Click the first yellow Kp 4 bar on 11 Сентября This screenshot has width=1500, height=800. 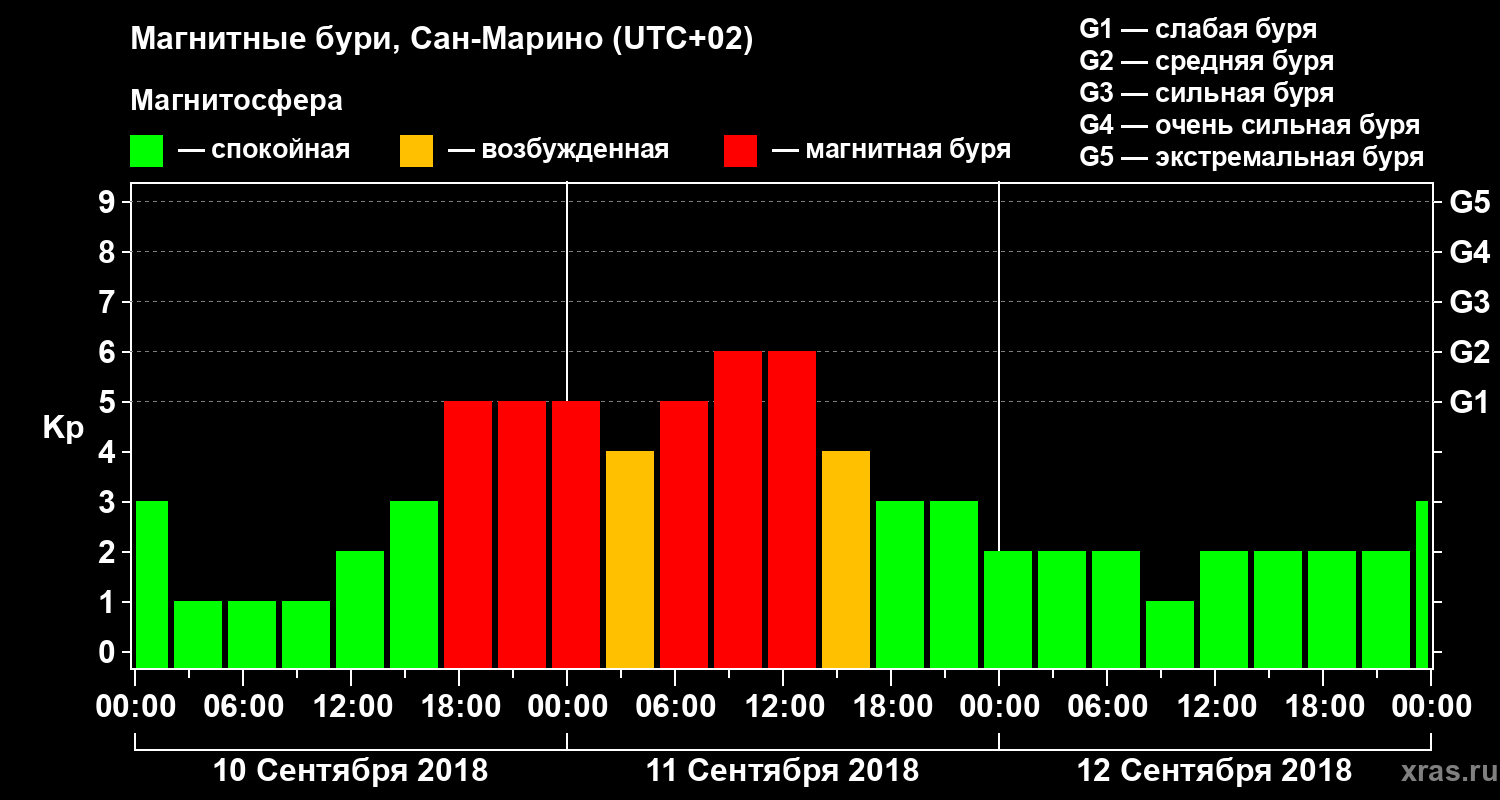pyautogui.click(x=630, y=559)
